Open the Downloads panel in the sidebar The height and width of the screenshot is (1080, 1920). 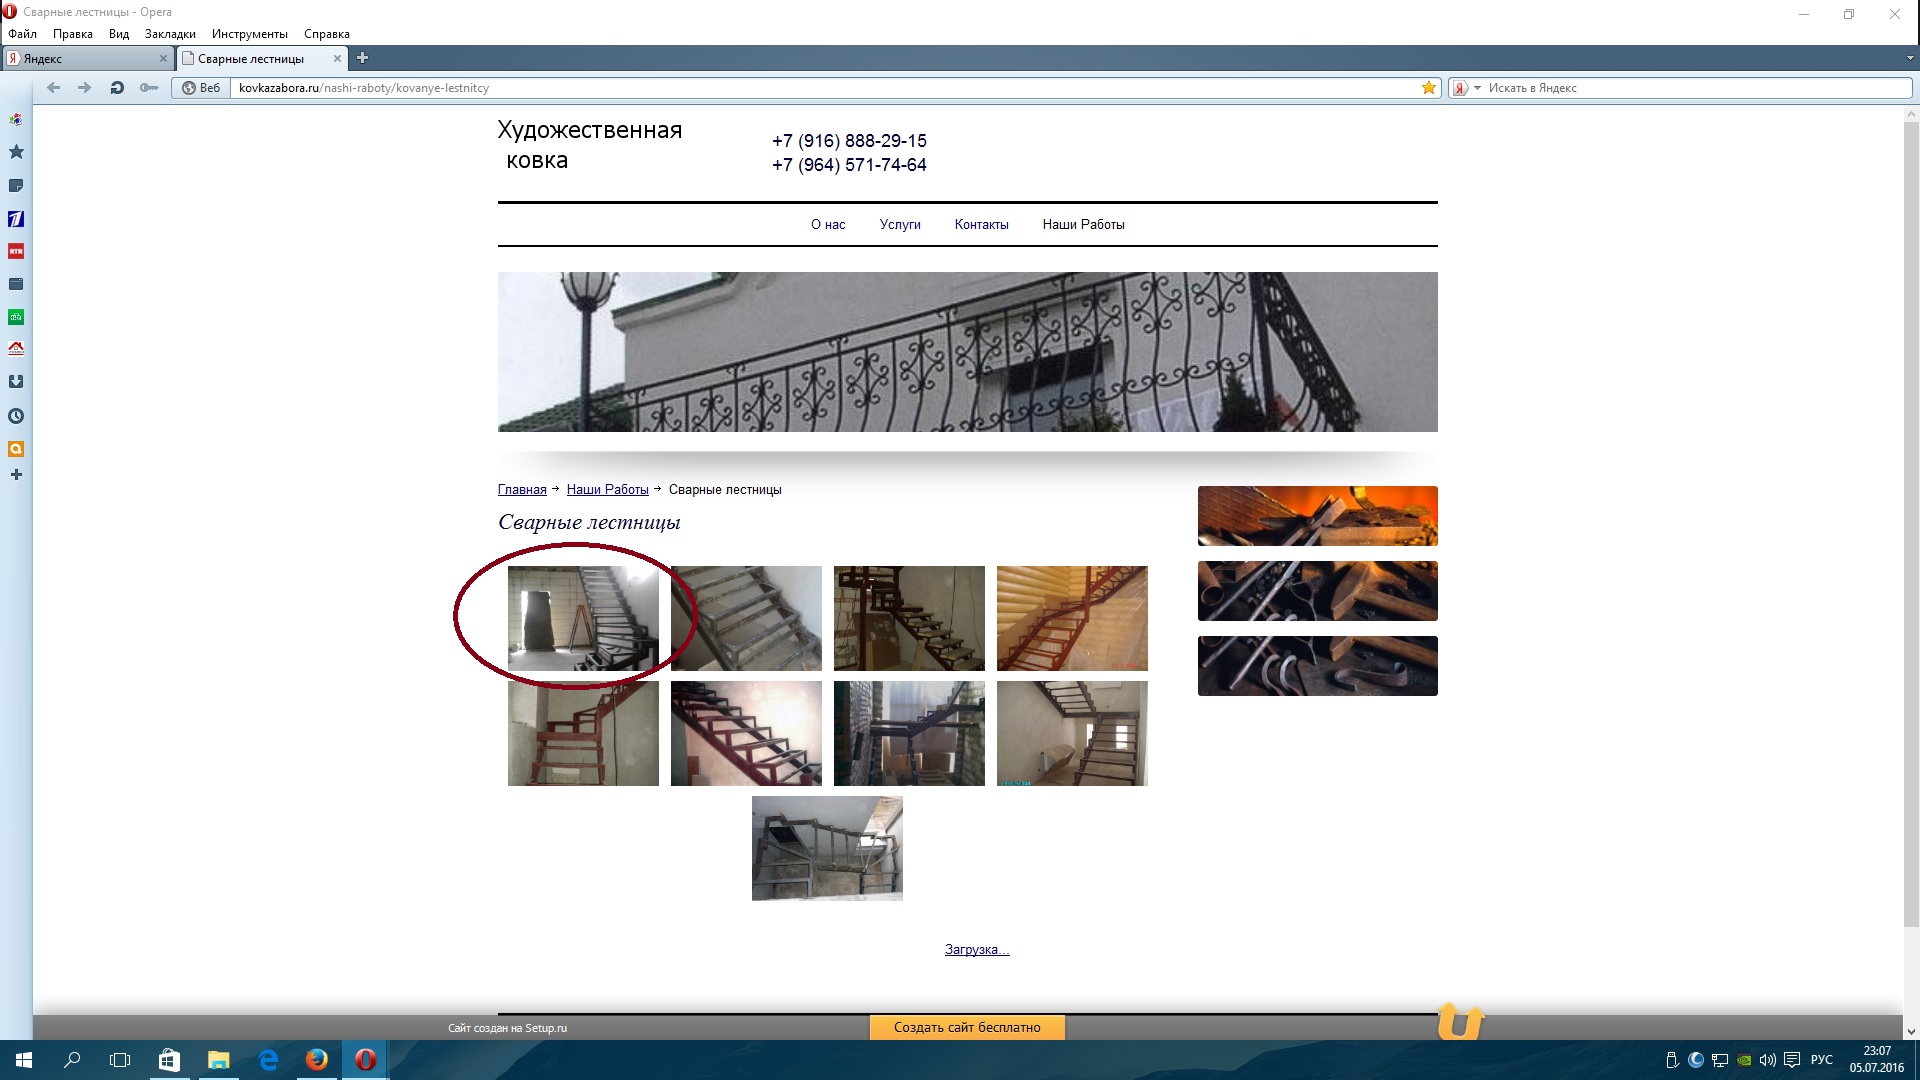pyautogui.click(x=16, y=382)
